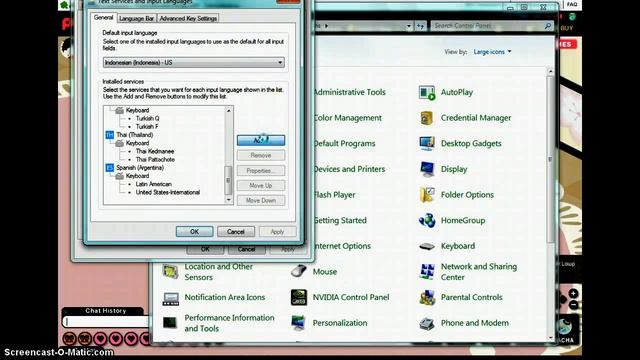The height and width of the screenshot is (360, 640).
Task: Open Location and Other Sensors icon
Action: (x=170, y=271)
